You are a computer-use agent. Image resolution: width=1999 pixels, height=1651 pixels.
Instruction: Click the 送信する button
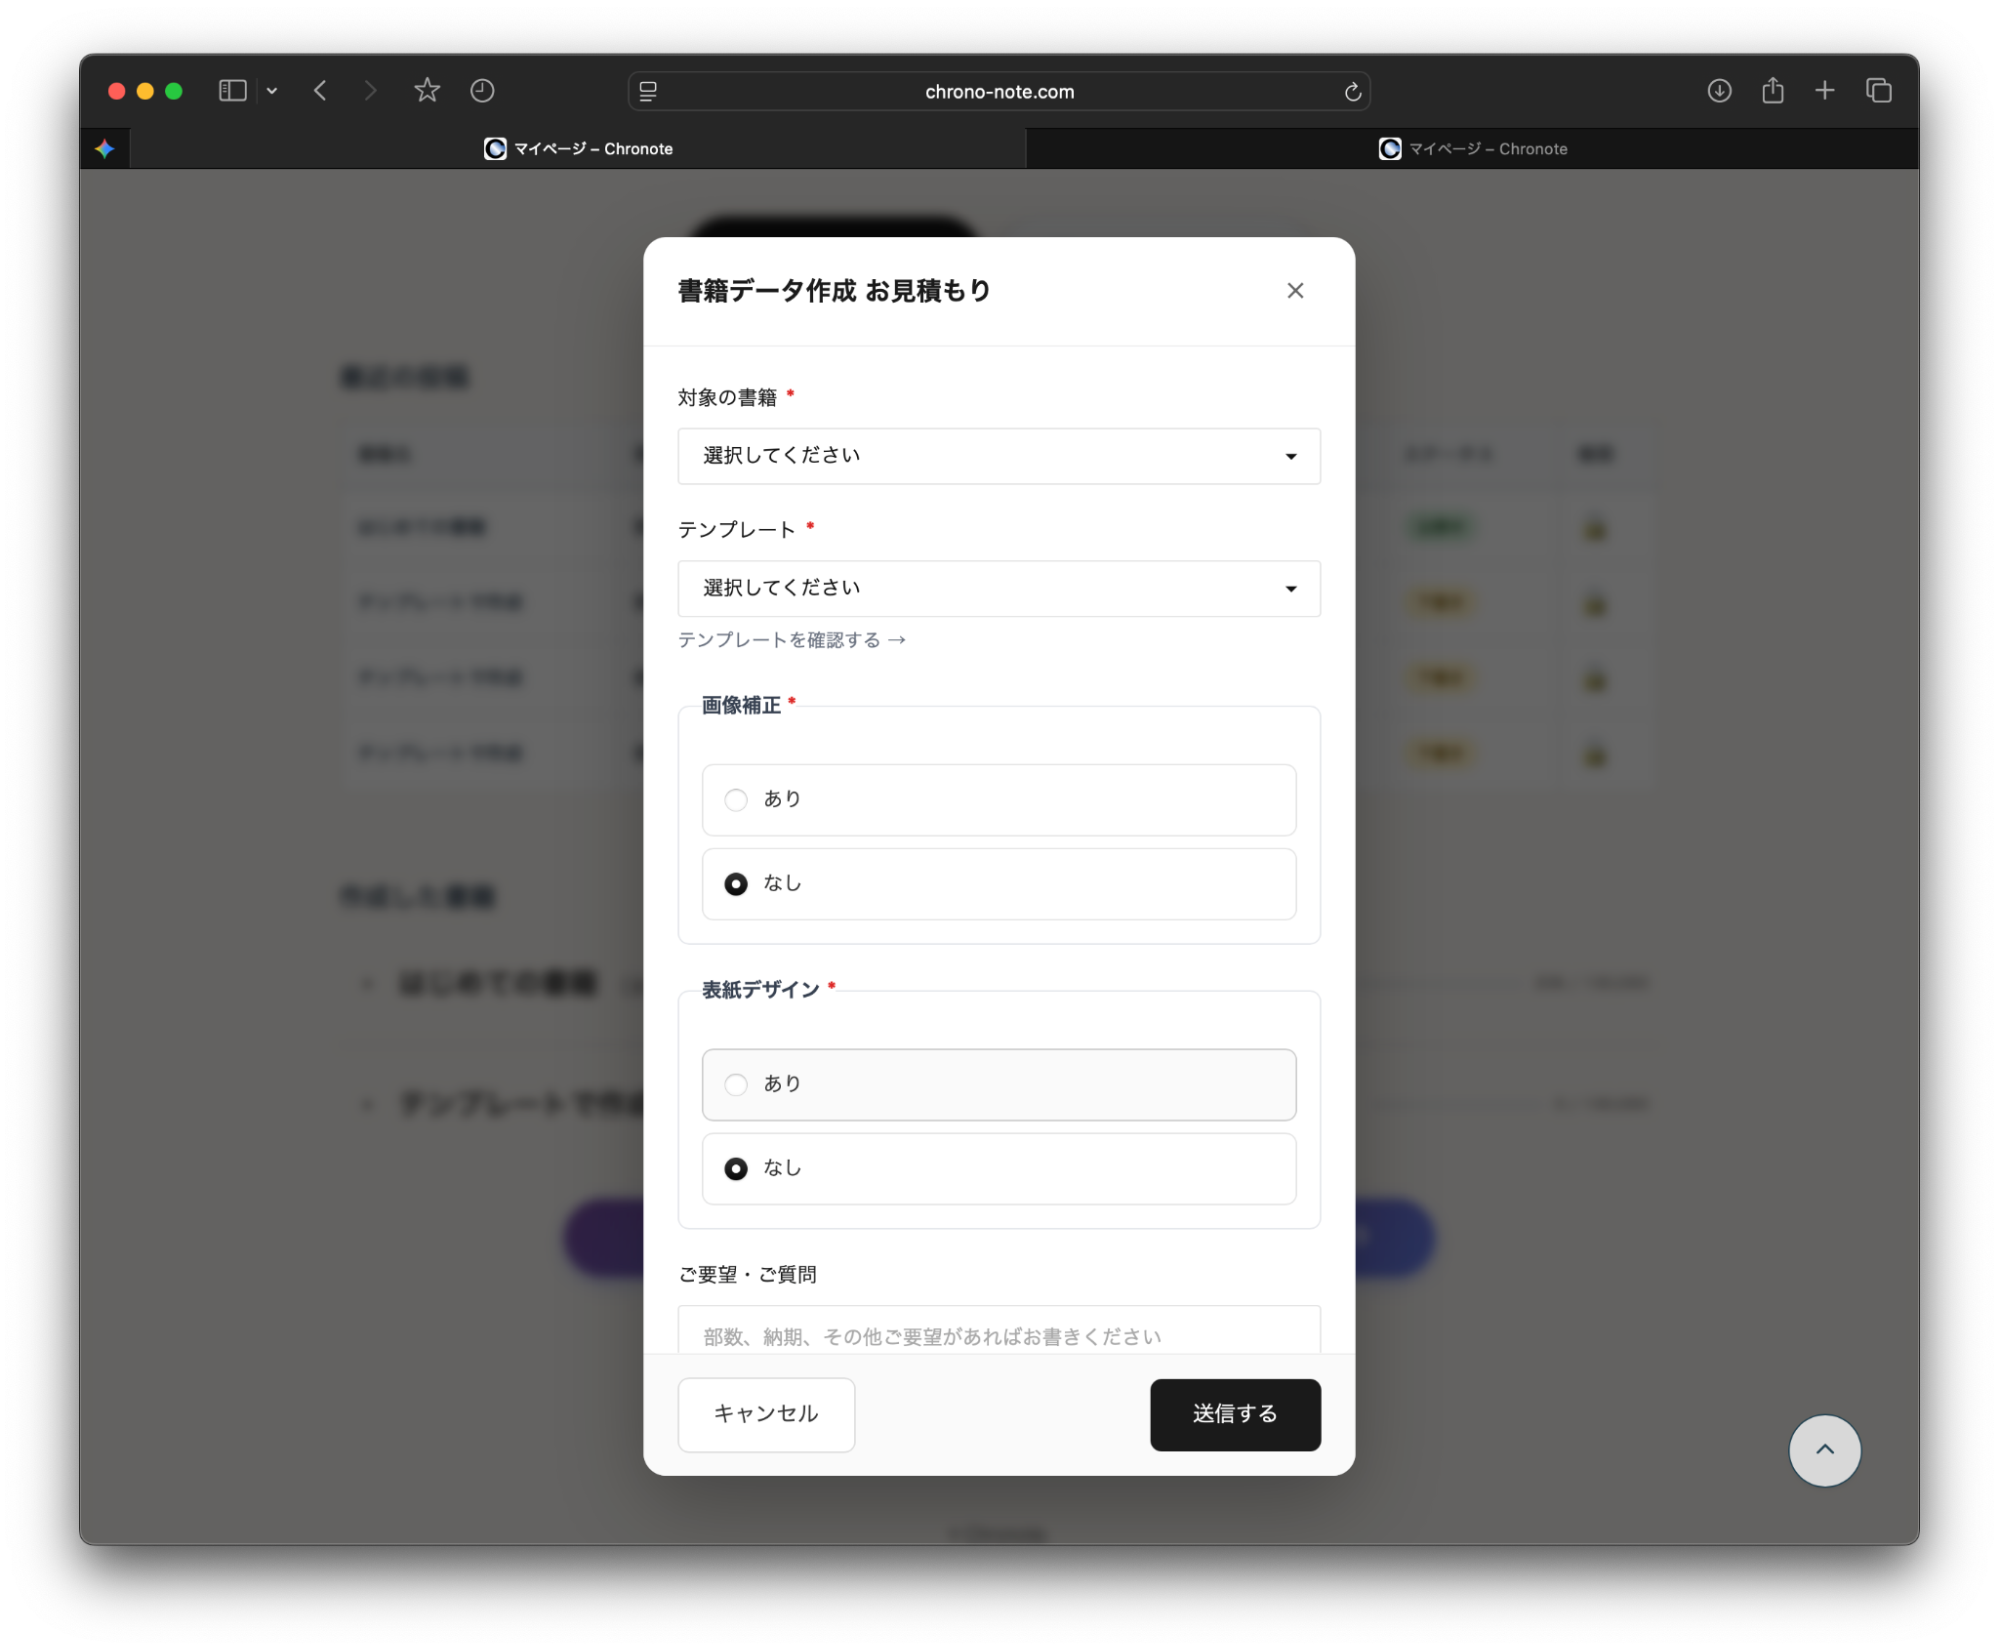point(1234,1414)
